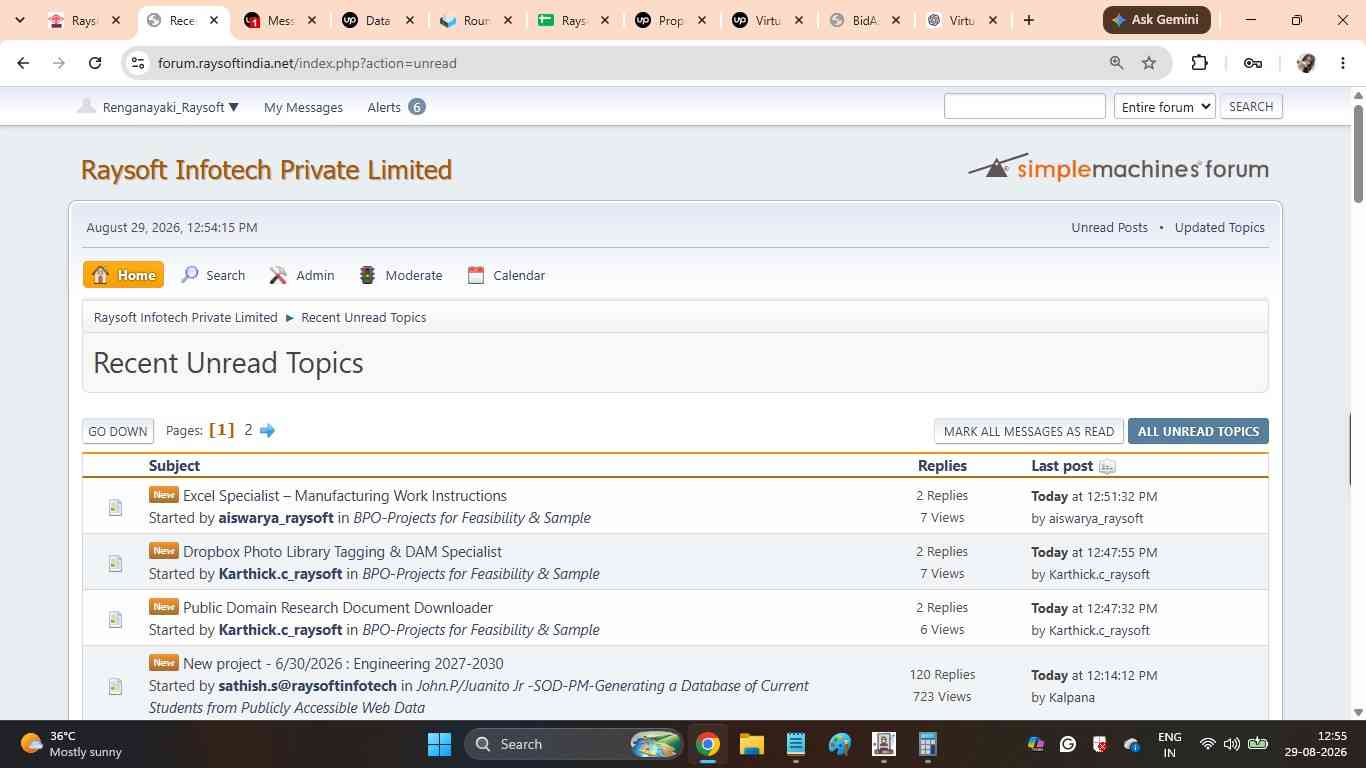The image size is (1366, 768).
Task: Click the MARK ALL MESSAGES AS READ button
Action: (x=1028, y=431)
